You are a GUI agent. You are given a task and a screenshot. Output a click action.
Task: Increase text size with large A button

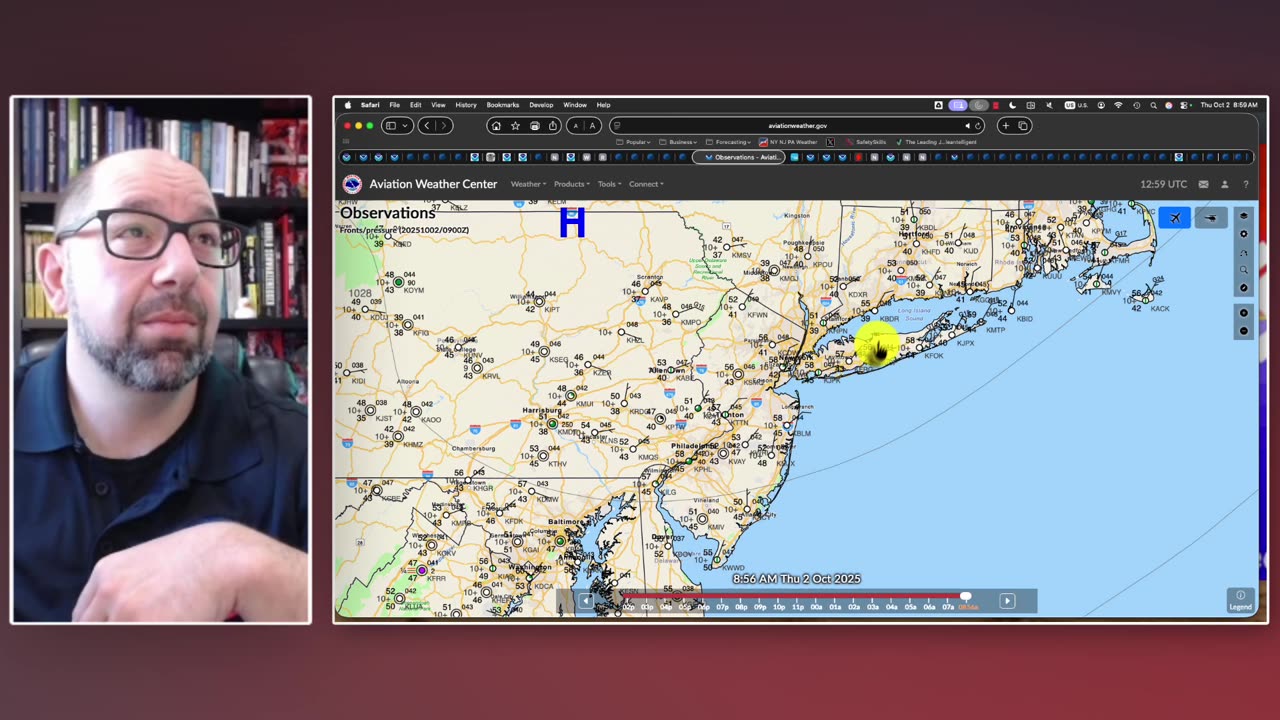point(592,126)
